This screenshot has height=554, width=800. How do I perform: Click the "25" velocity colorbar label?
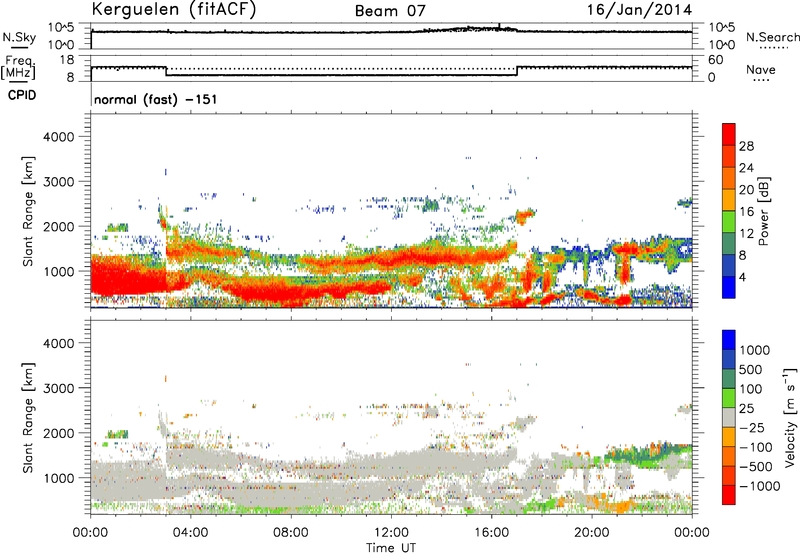747,409
